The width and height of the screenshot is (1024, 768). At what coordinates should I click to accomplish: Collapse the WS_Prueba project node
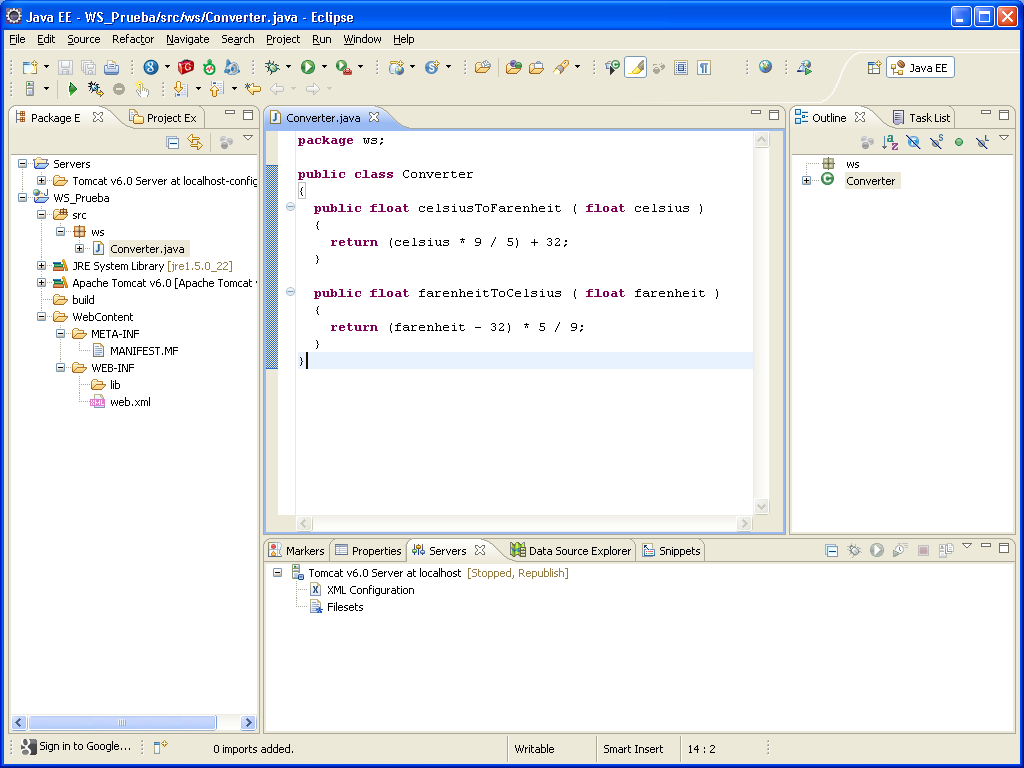(x=23, y=197)
